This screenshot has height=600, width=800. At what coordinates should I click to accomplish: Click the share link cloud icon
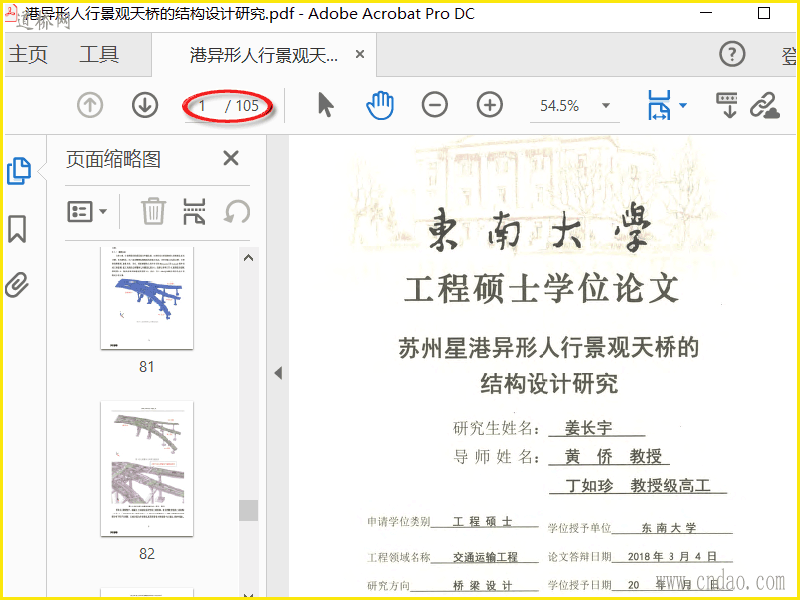click(765, 105)
